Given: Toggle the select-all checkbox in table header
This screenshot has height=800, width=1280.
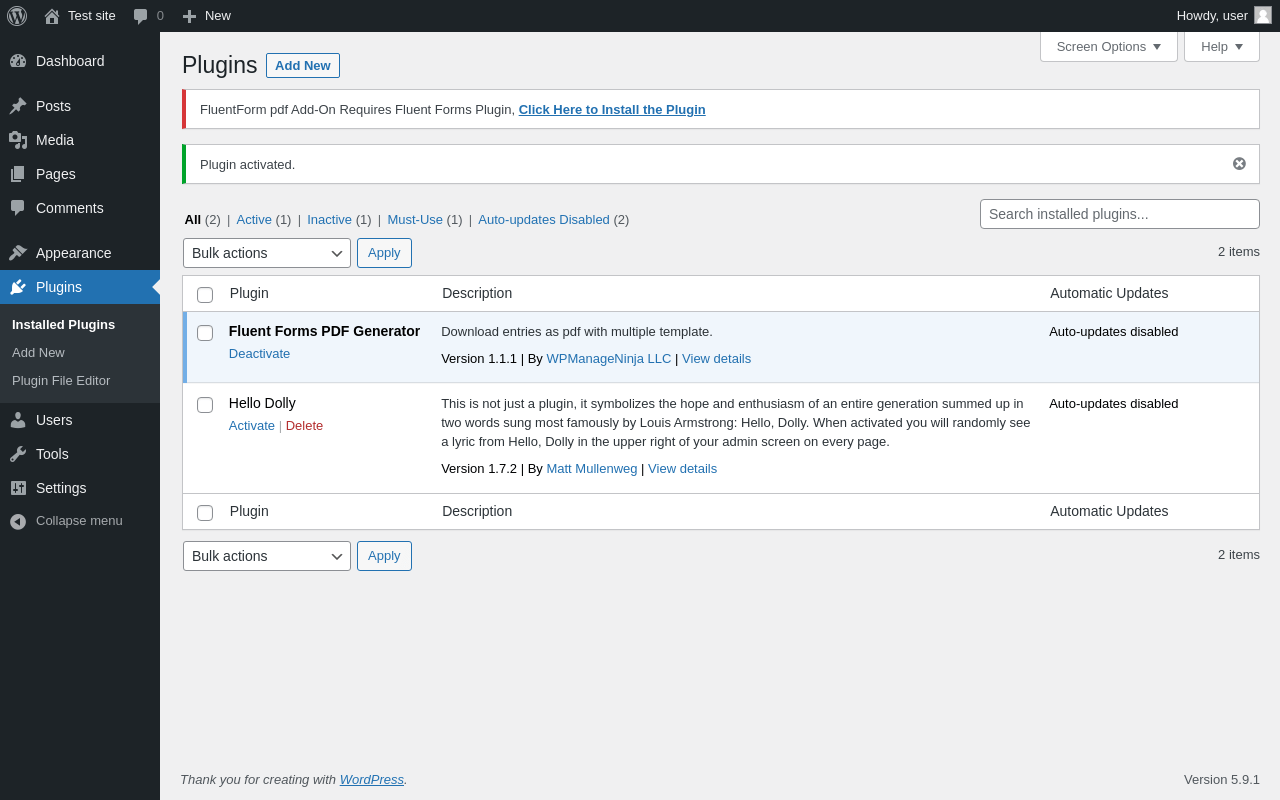Looking at the screenshot, I should [x=205, y=295].
